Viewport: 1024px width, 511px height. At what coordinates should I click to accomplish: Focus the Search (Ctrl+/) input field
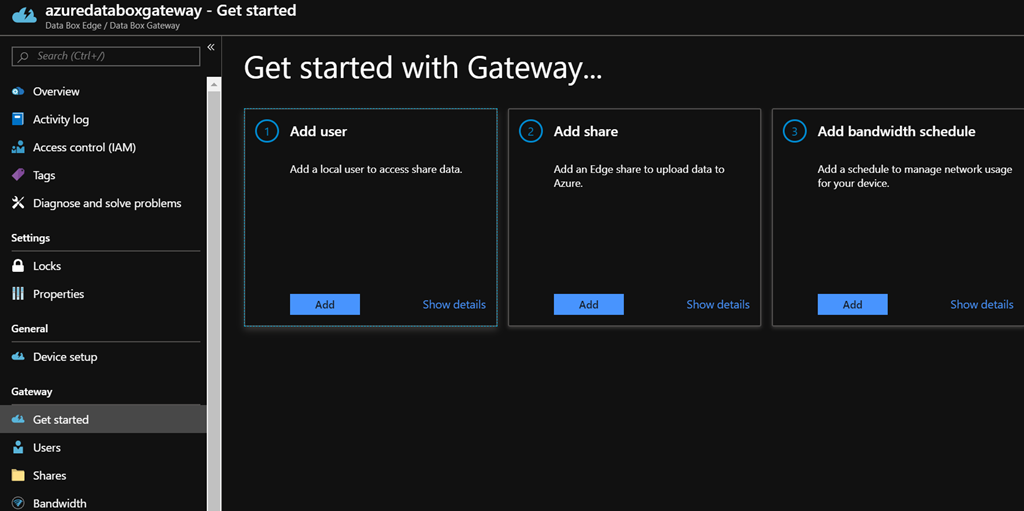(x=110, y=56)
